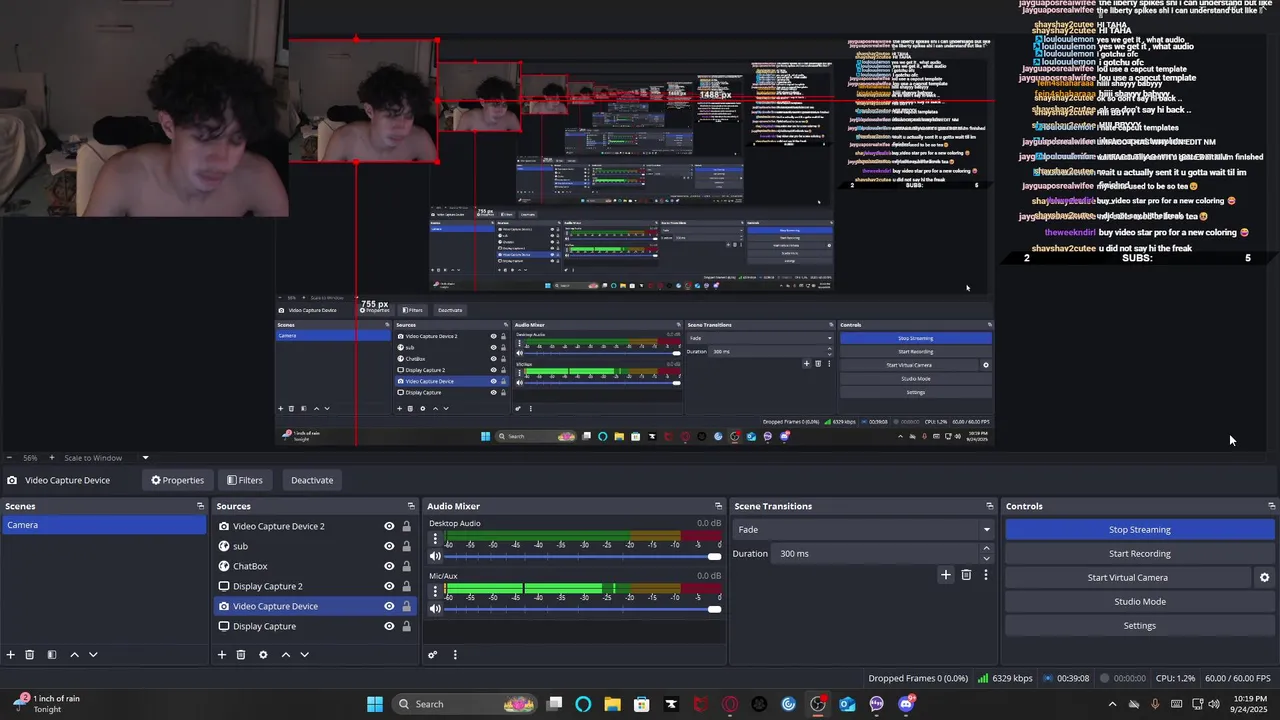Open source properties gear in Sources toolbar
The width and height of the screenshot is (1280, 720).
click(263, 655)
